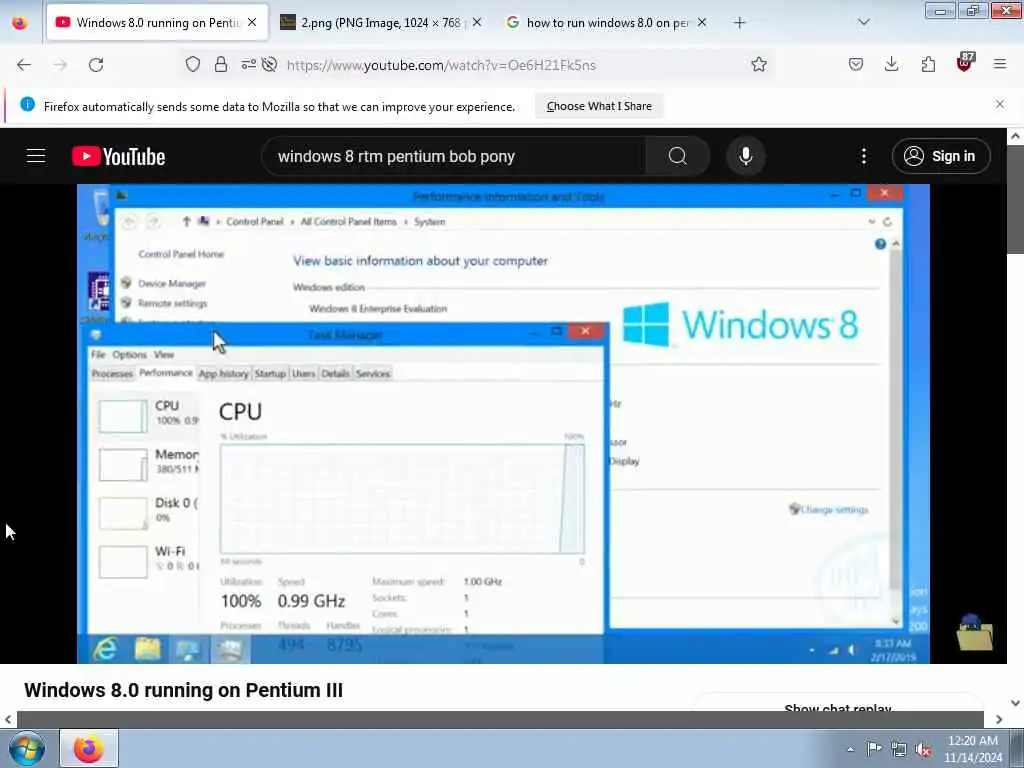Click the video title Windows 8.0 running on Pentium III
Viewport: 1024px width, 768px height.
[x=184, y=690]
